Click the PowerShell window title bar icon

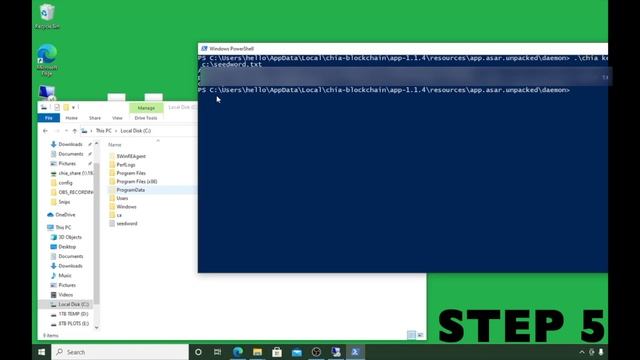click(x=204, y=49)
